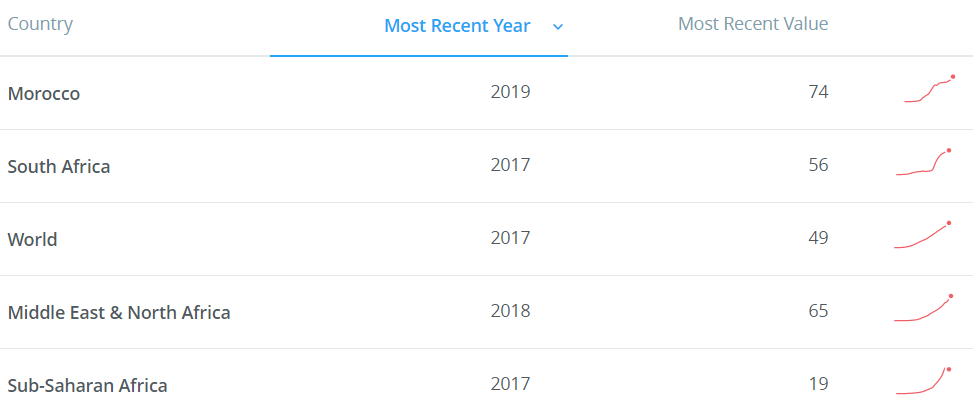
Task: Select the Sub-Saharan Africa trend sparkline
Action: [x=923, y=380]
